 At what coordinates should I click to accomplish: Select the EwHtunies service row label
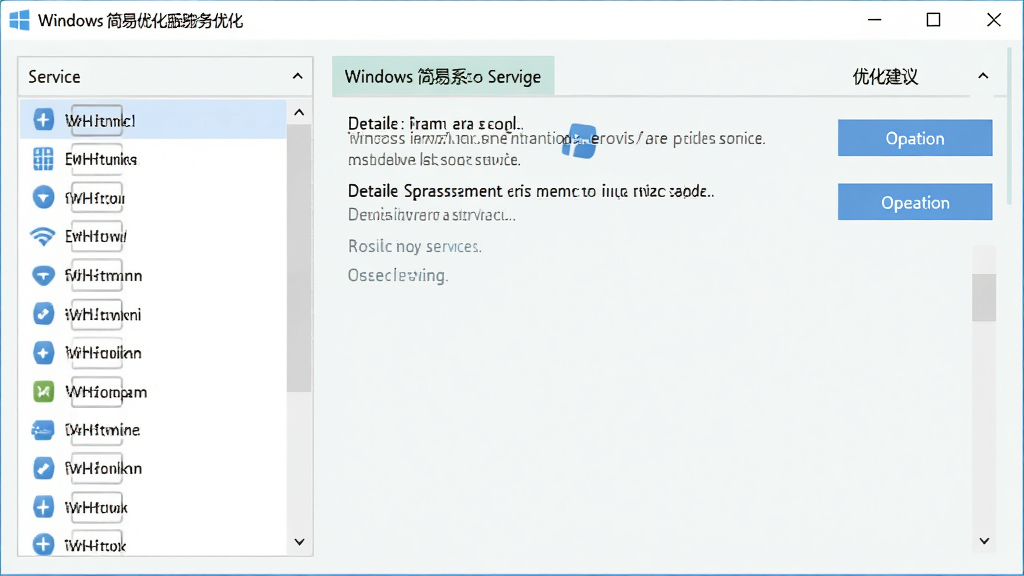(x=101, y=159)
